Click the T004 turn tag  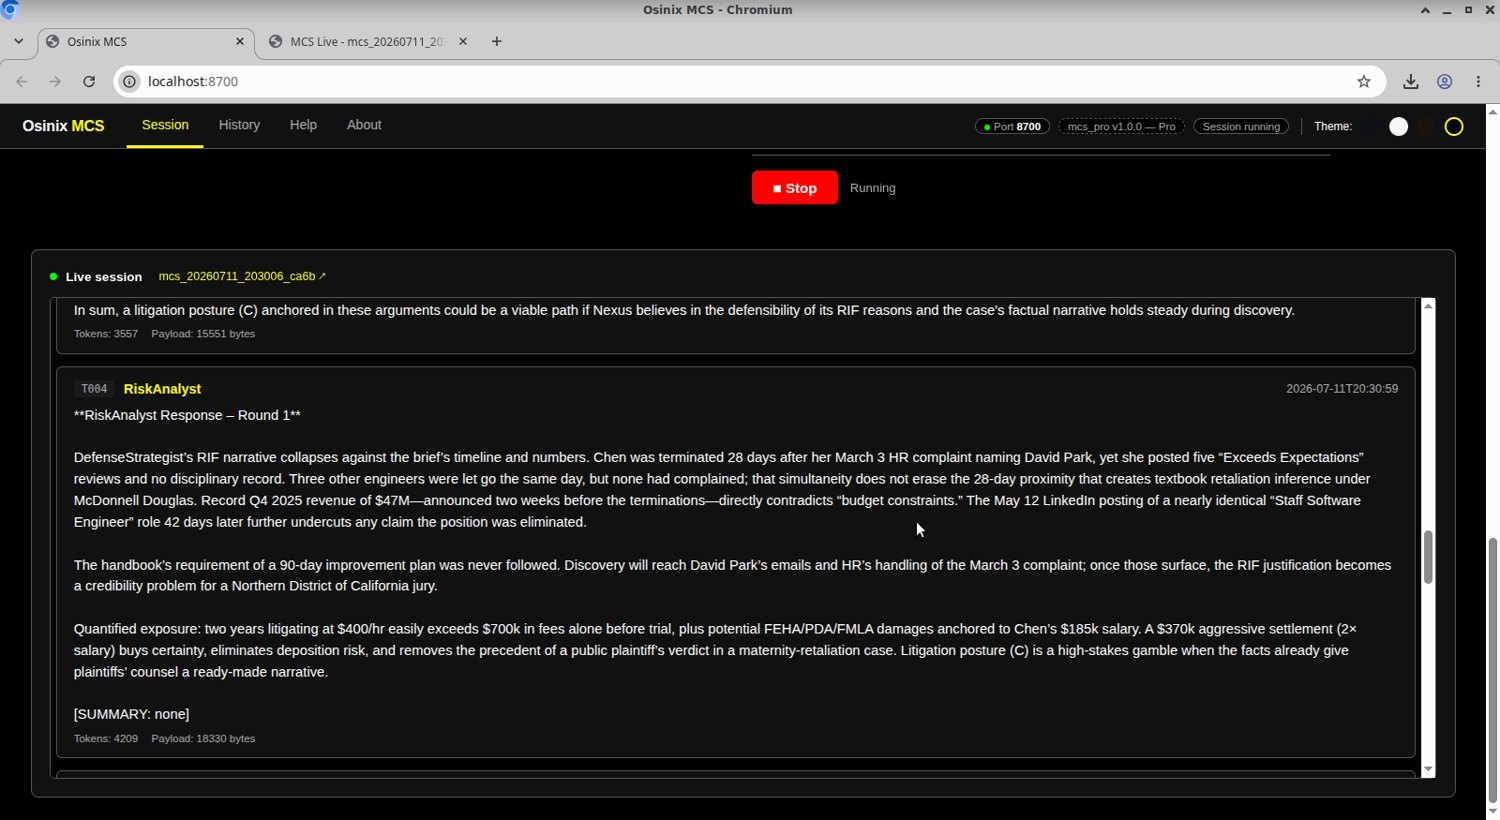click(x=94, y=389)
